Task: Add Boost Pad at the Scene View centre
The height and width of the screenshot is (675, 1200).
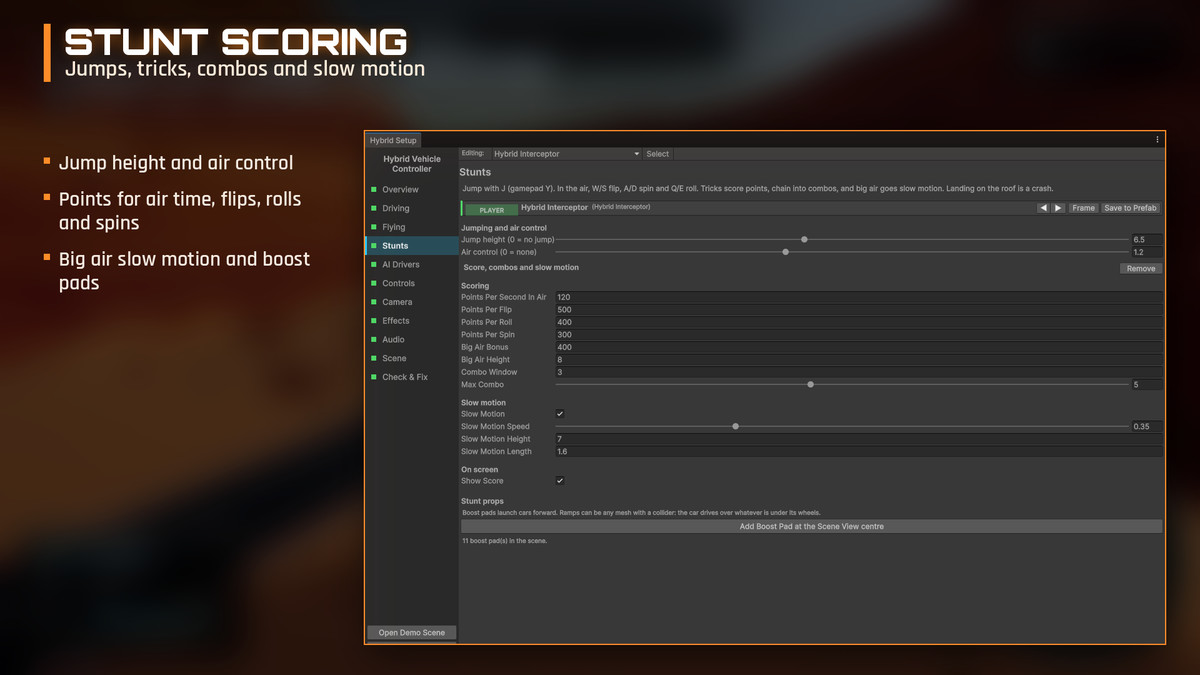Action: (811, 526)
